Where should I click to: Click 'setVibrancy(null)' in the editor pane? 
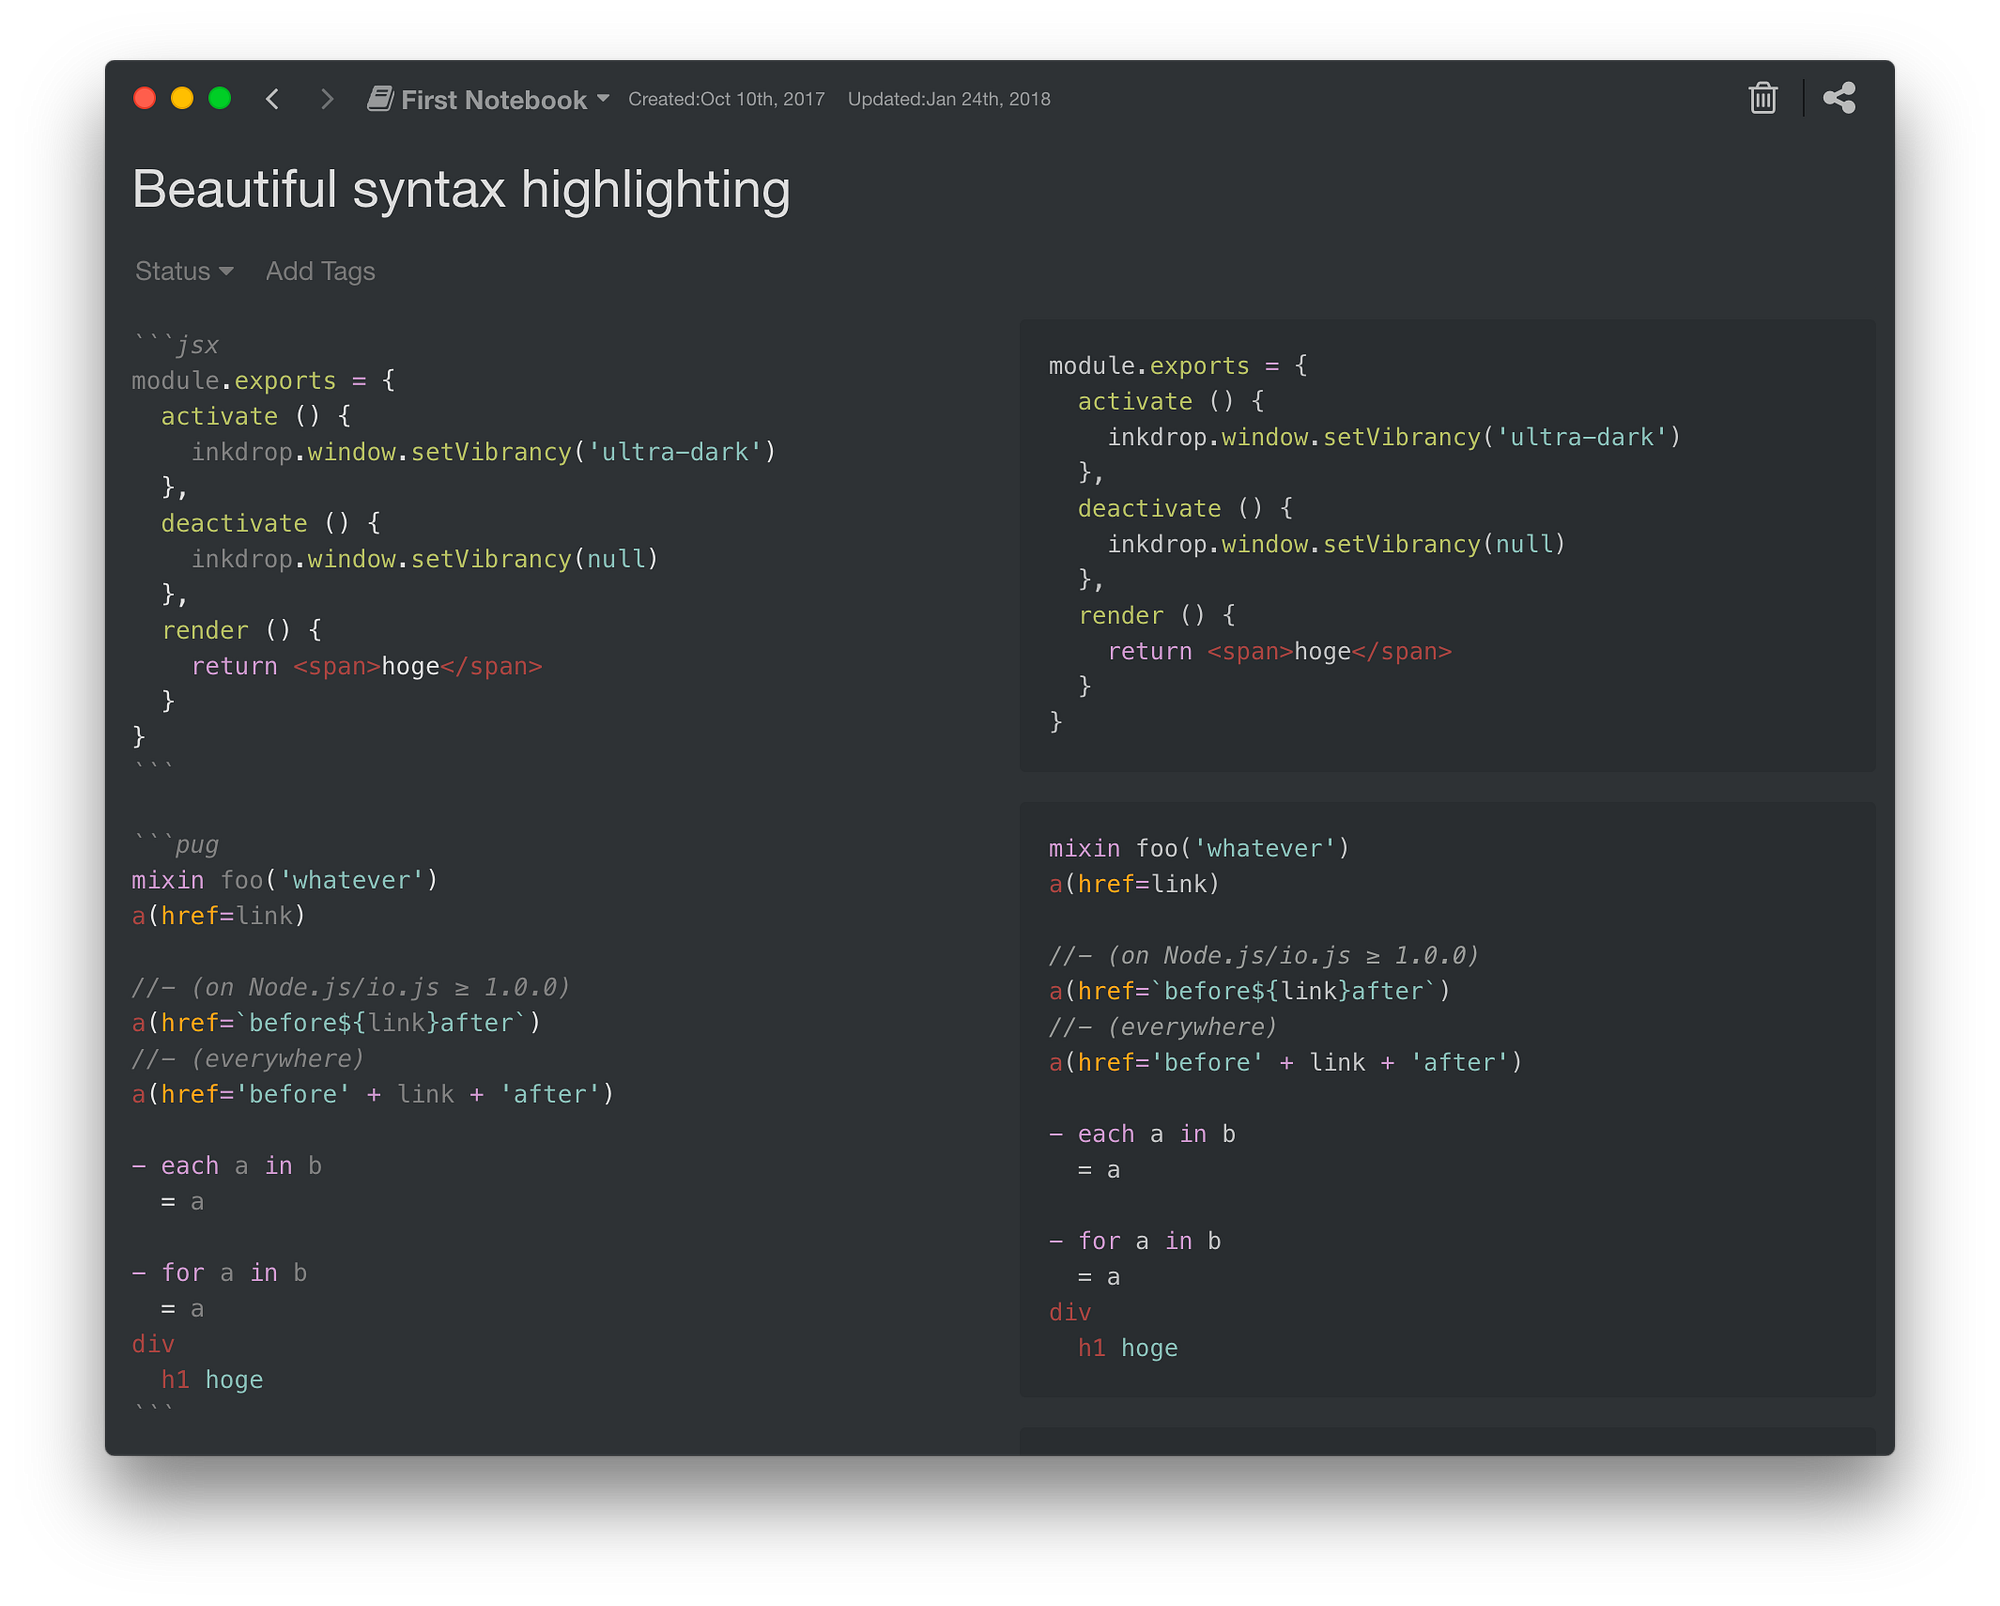tap(533, 559)
